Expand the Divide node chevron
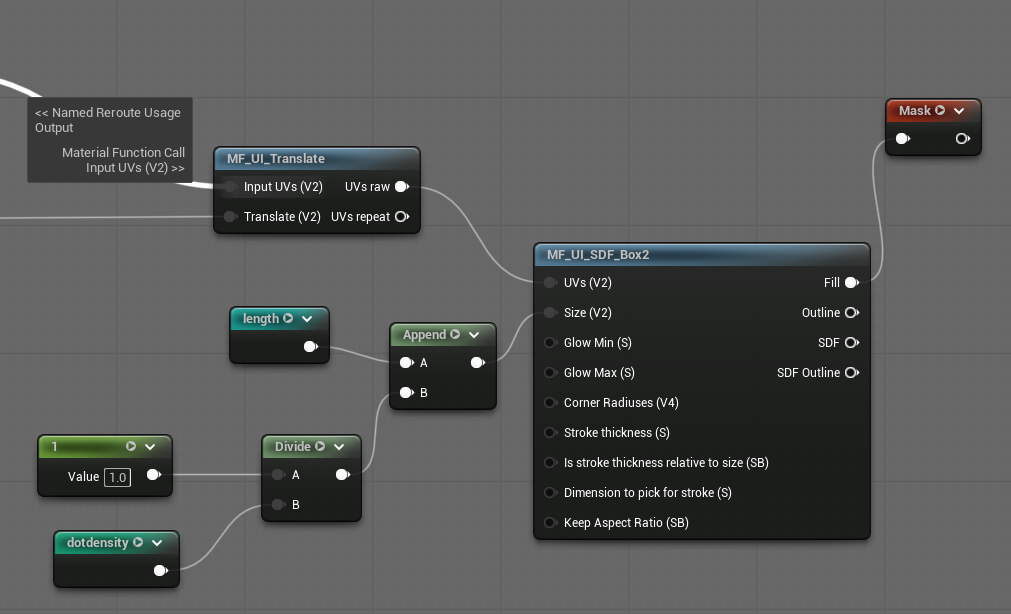 339,446
